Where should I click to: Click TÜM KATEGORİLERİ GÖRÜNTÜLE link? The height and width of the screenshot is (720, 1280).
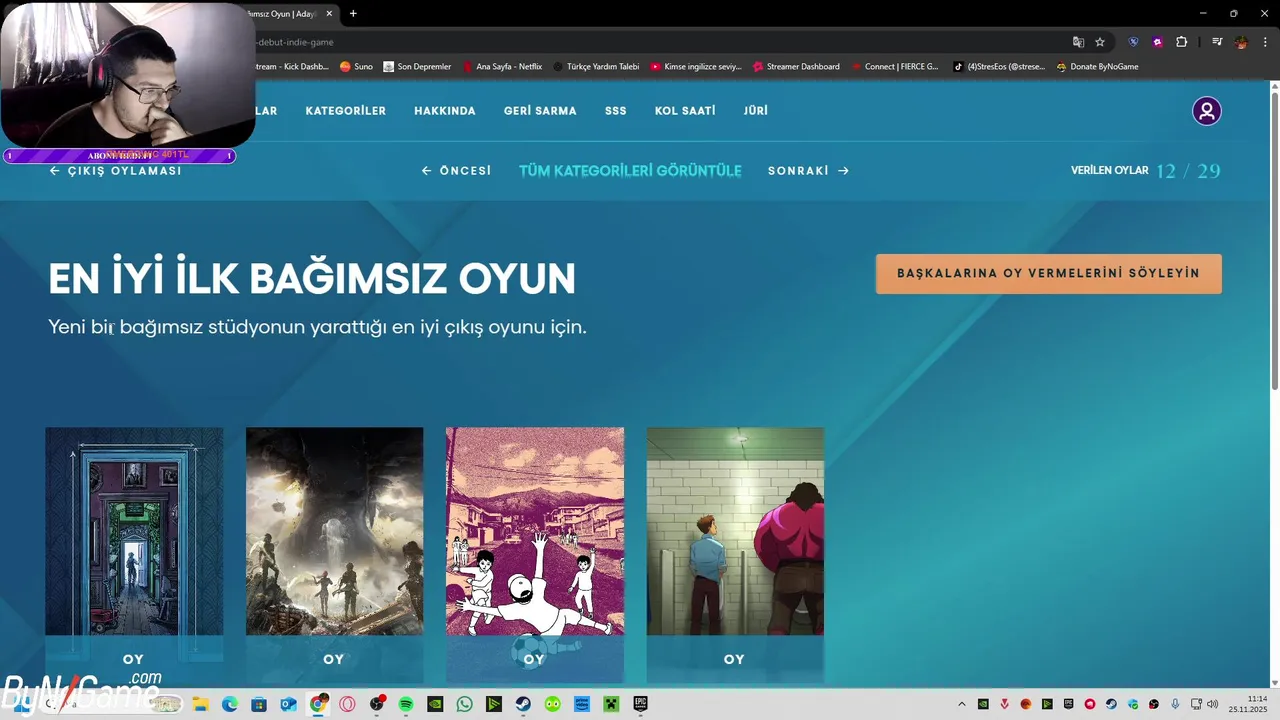click(630, 171)
